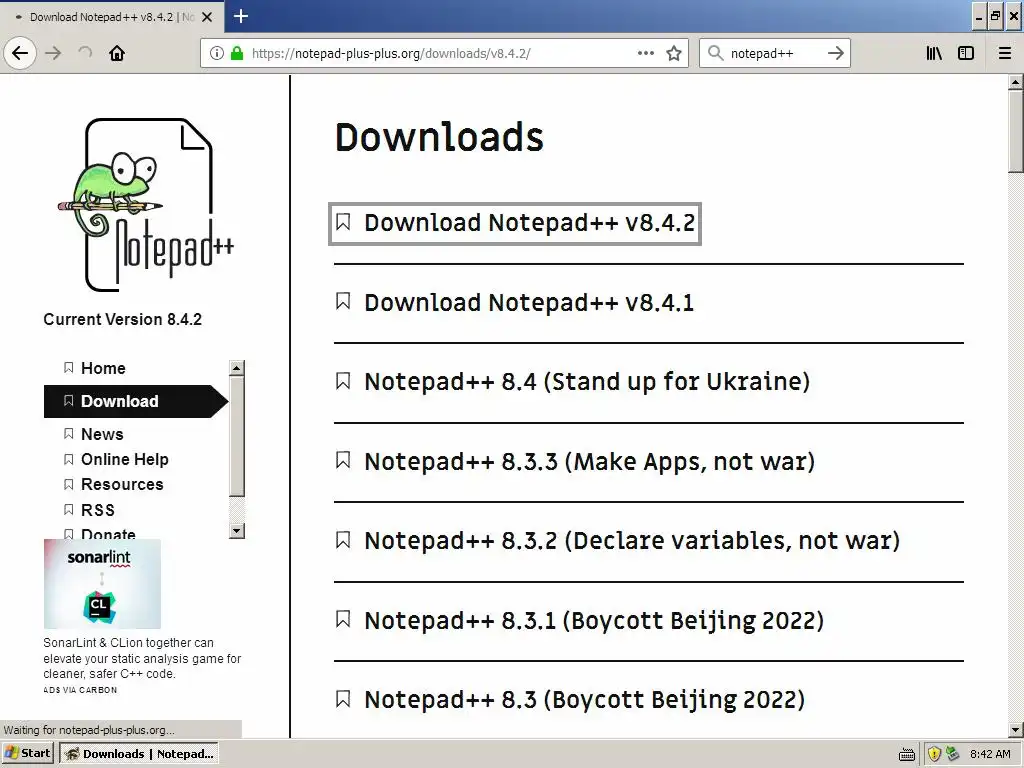Open the Resources sidebar link
Image resolution: width=1024 pixels, height=768 pixels.
(x=122, y=485)
